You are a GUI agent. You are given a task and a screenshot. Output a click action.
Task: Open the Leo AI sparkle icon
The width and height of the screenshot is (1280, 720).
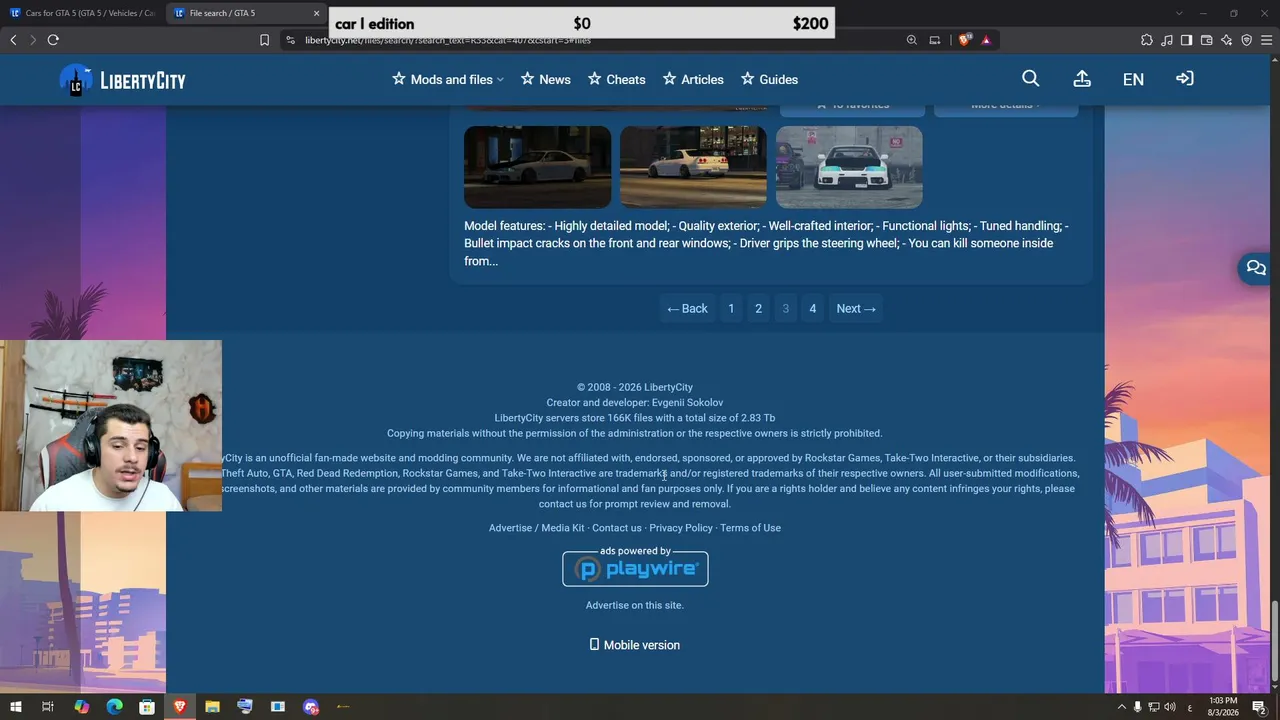1227,40
